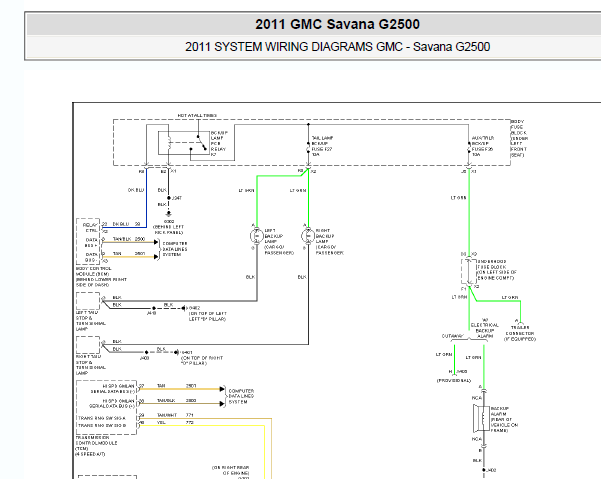Click the left backup lamp bulb symbol

pos(256,236)
